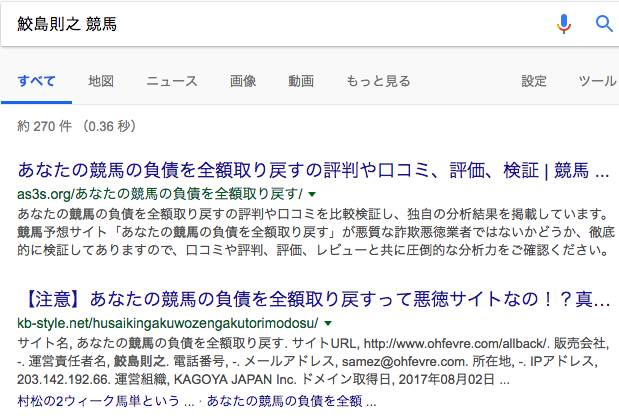Open sitelink 村松の2ウィーク馬単という
Image resolution: width=619 pixels, height=416 pixels.
106,401
